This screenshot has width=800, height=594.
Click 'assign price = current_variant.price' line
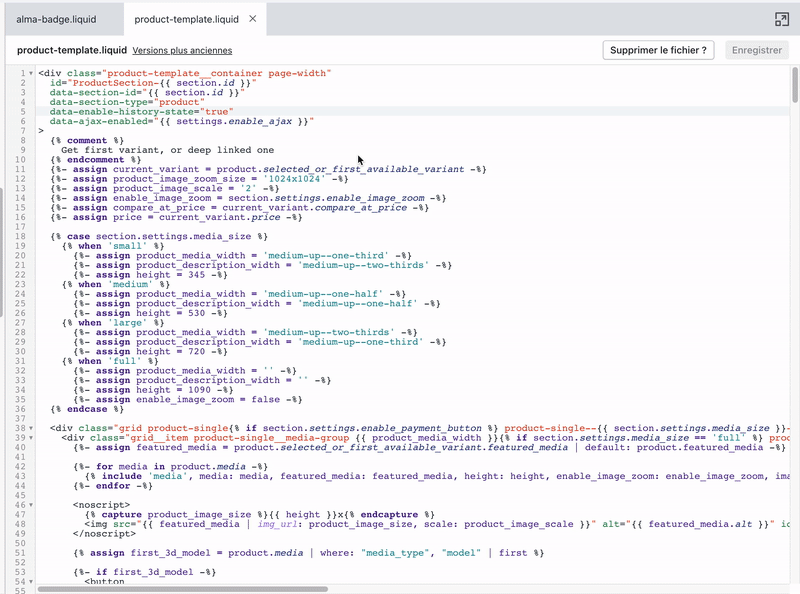click(x=176, y=217)
